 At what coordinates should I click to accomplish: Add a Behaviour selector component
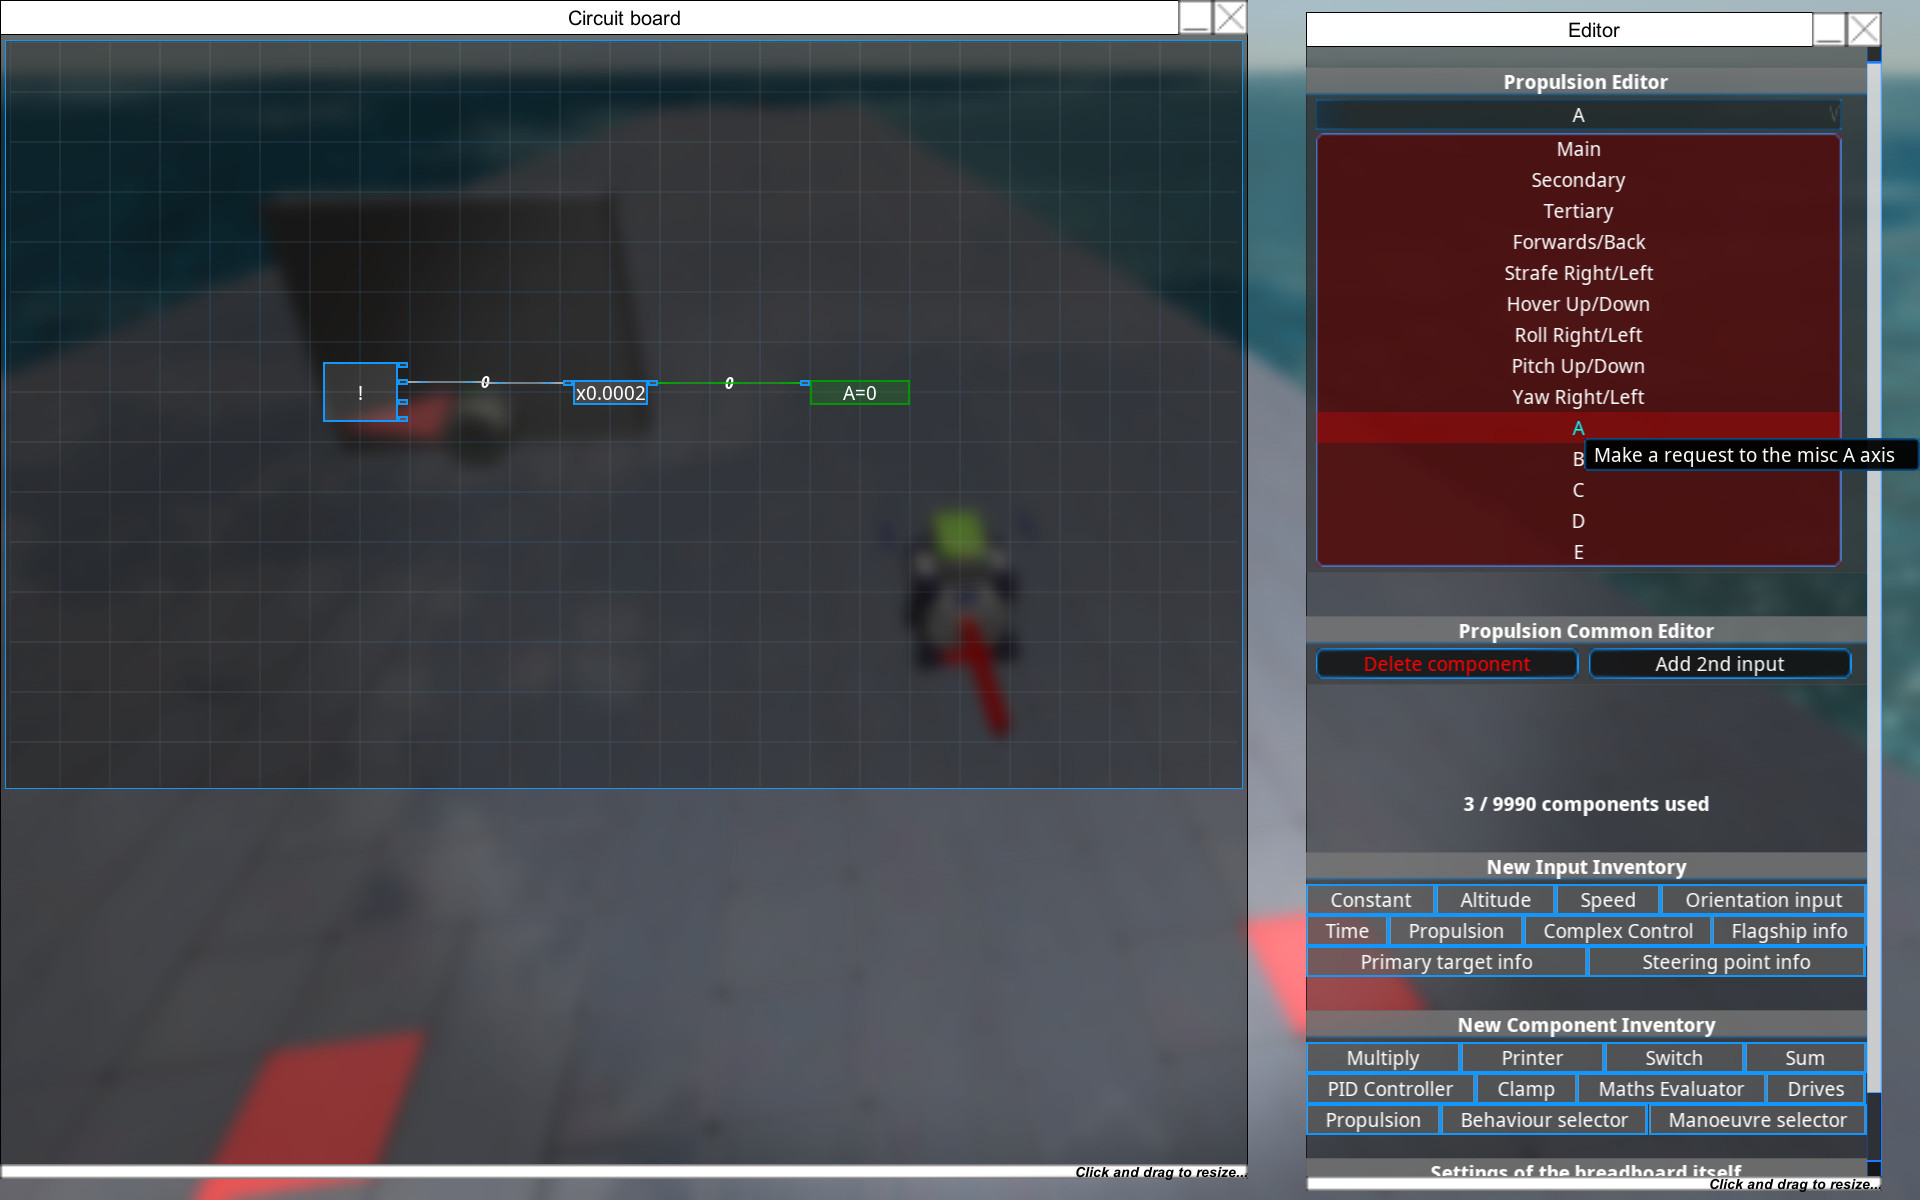(1543, 1120)
